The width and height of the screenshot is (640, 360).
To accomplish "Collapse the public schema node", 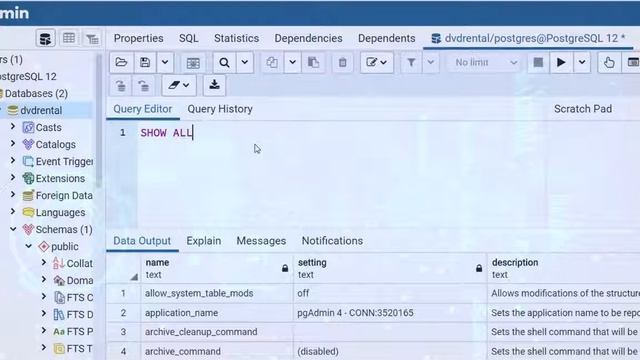I will point(29,246).
